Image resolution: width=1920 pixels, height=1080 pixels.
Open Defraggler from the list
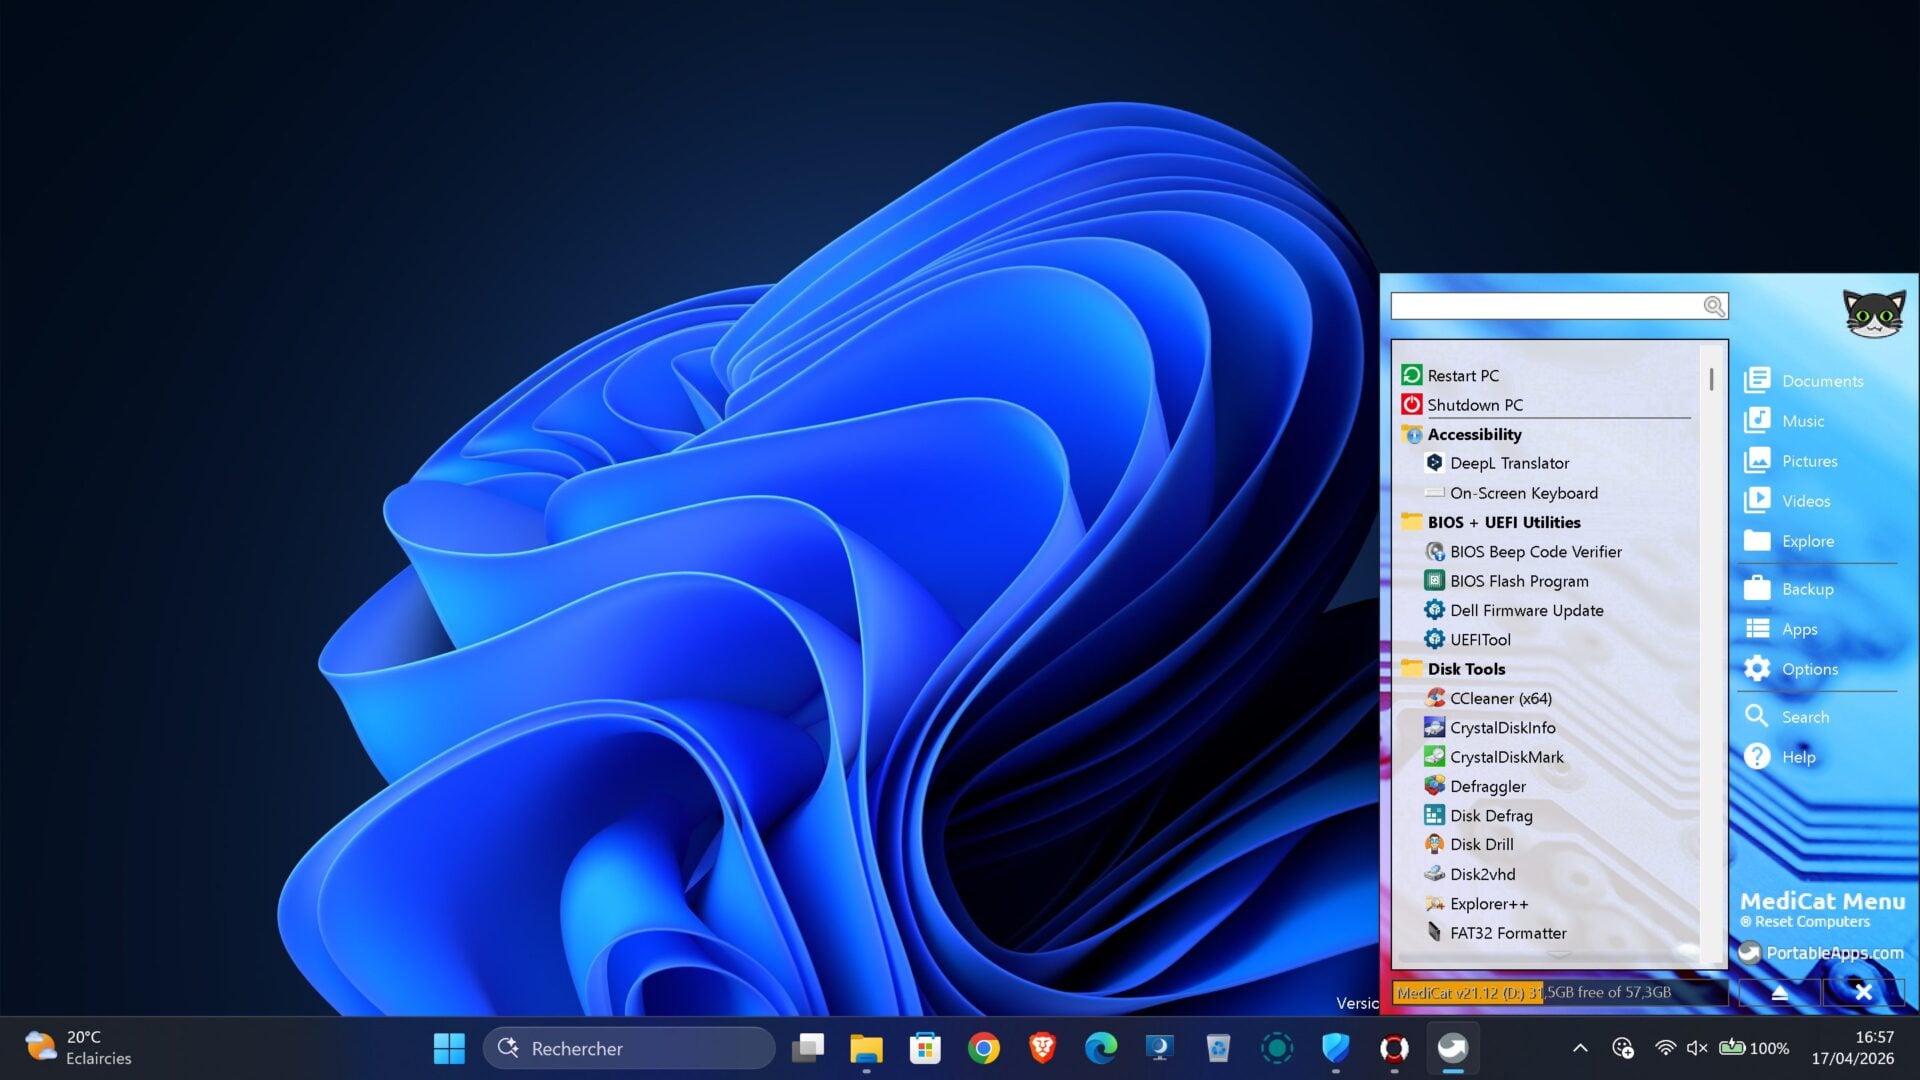point(1487,786)
